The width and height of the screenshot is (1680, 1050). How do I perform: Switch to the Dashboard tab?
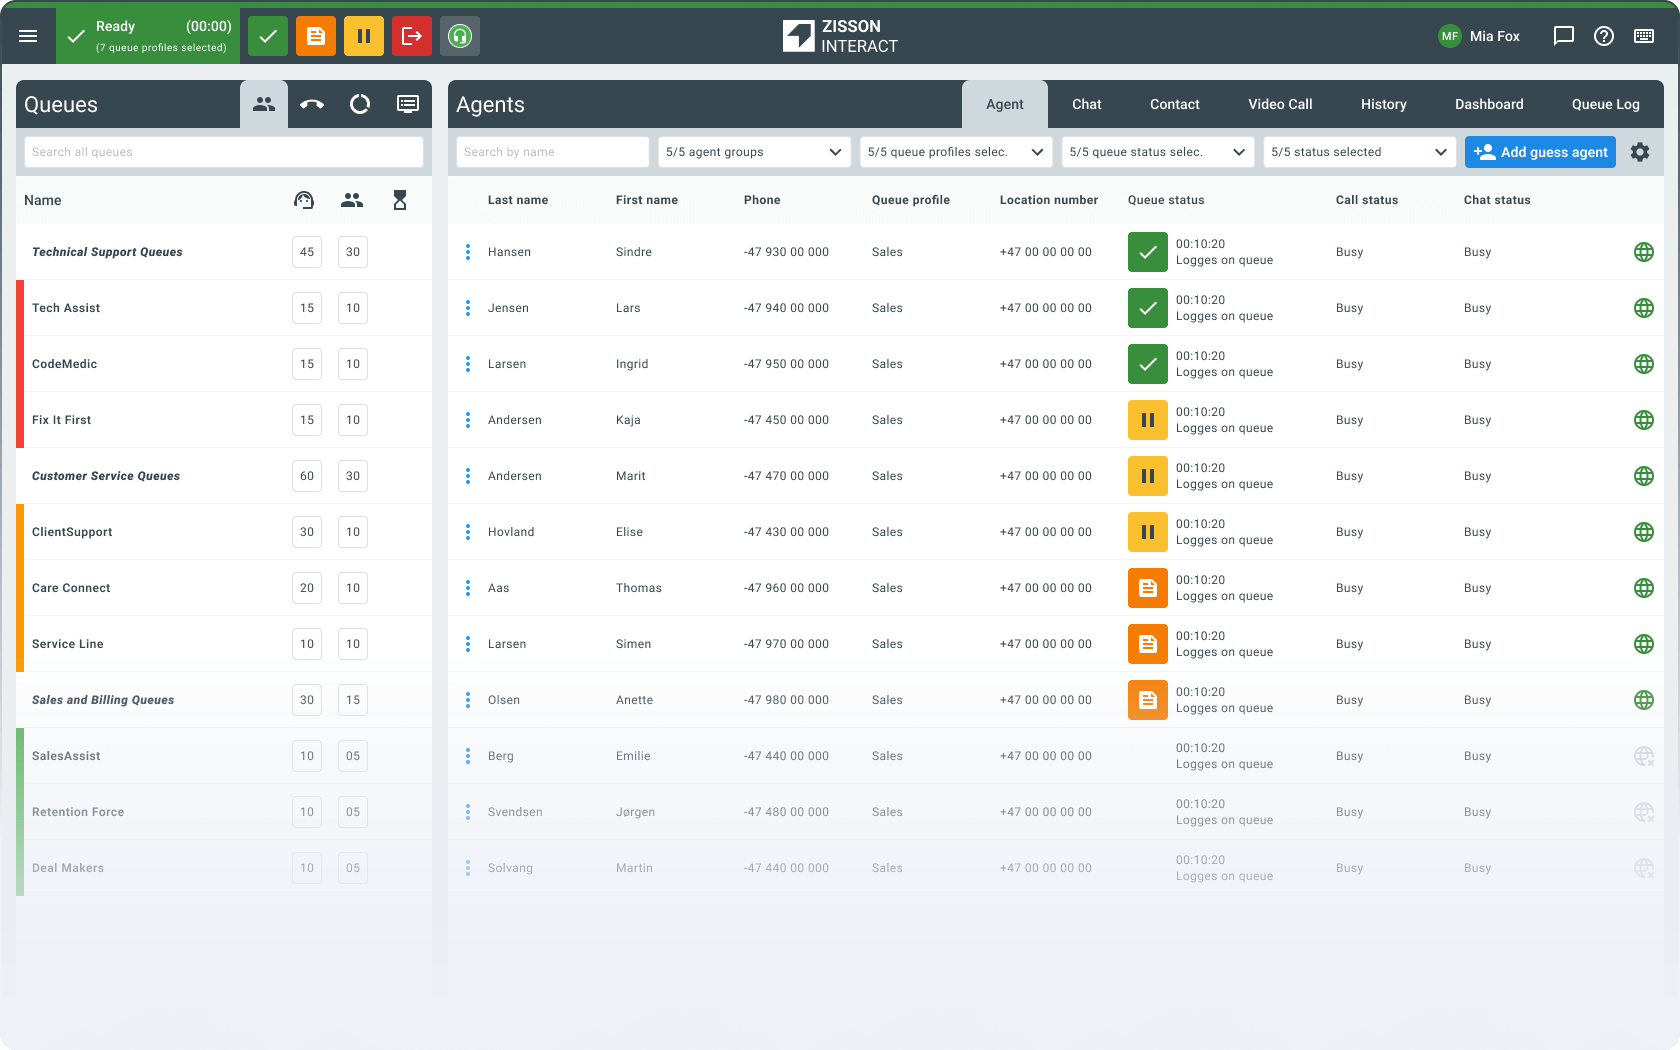tap(1489, 104)
